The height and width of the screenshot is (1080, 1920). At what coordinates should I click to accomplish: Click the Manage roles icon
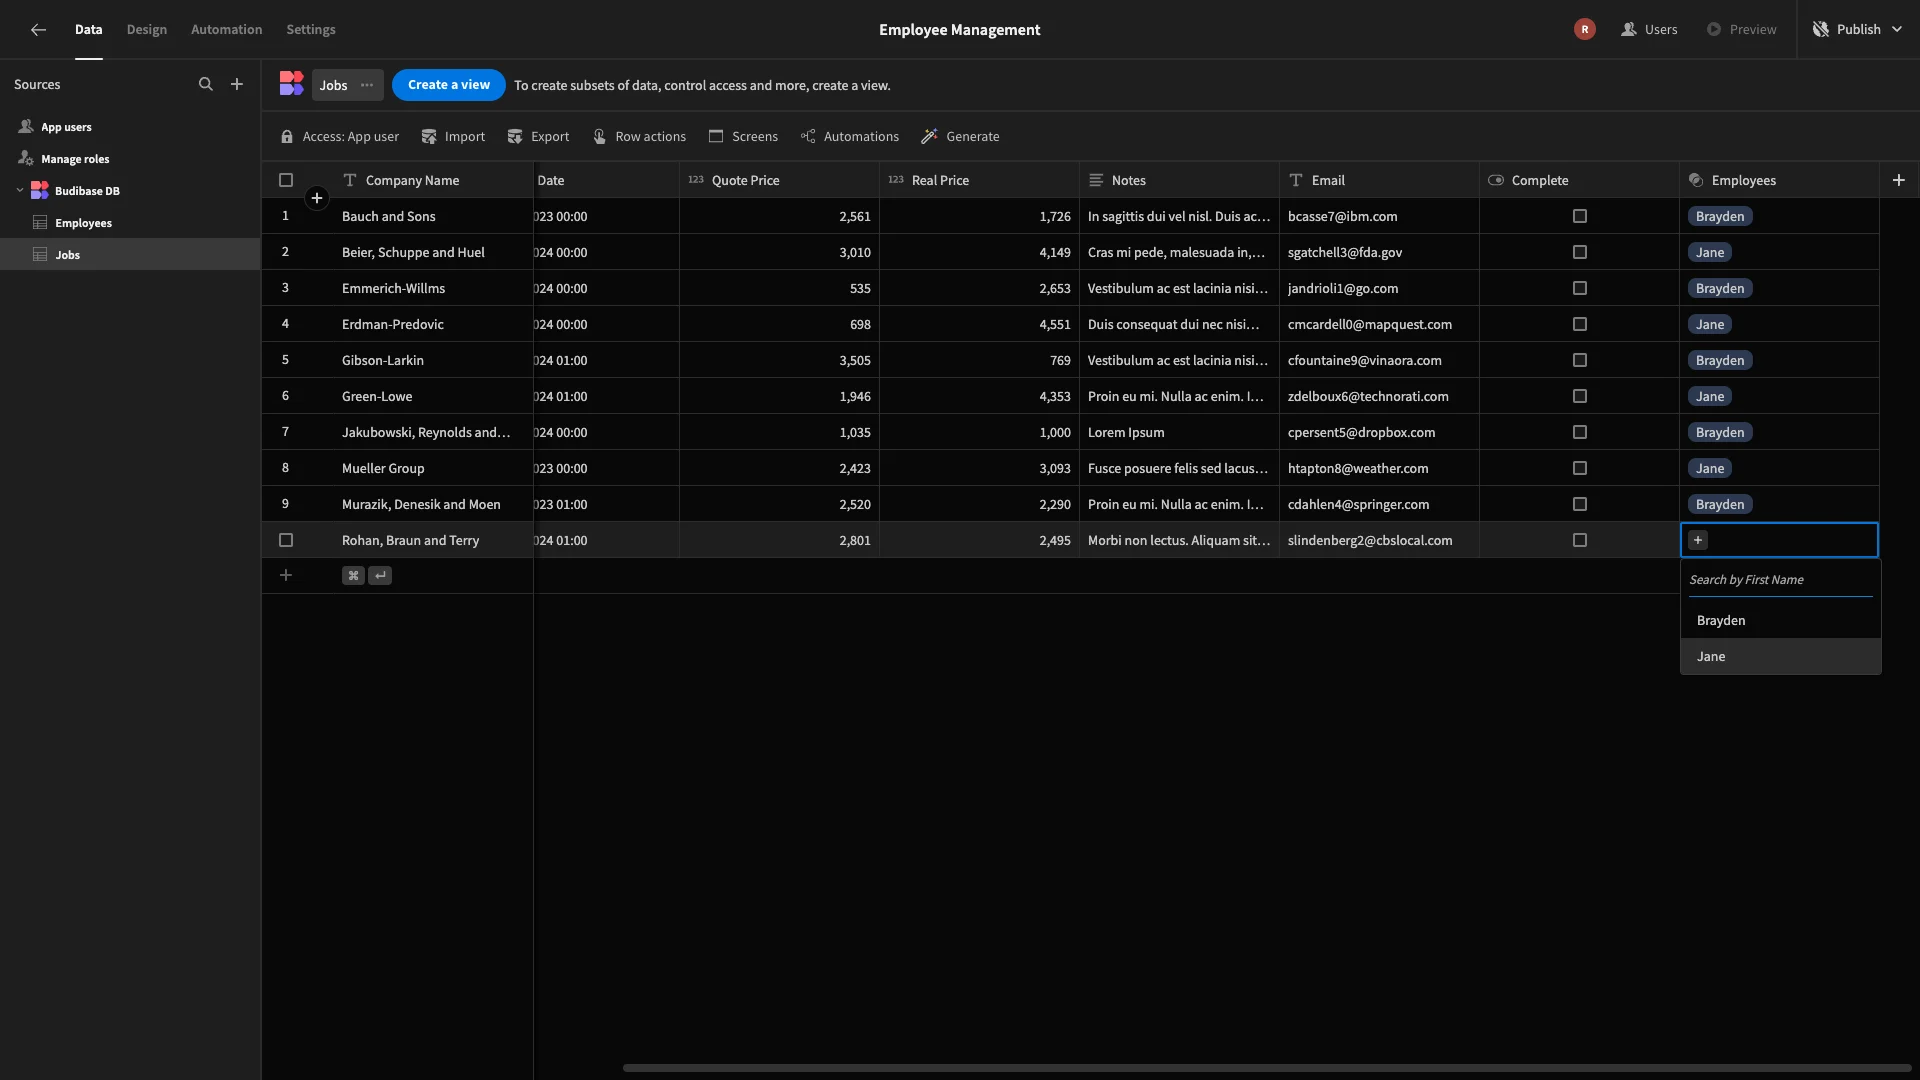click(26, 159)
